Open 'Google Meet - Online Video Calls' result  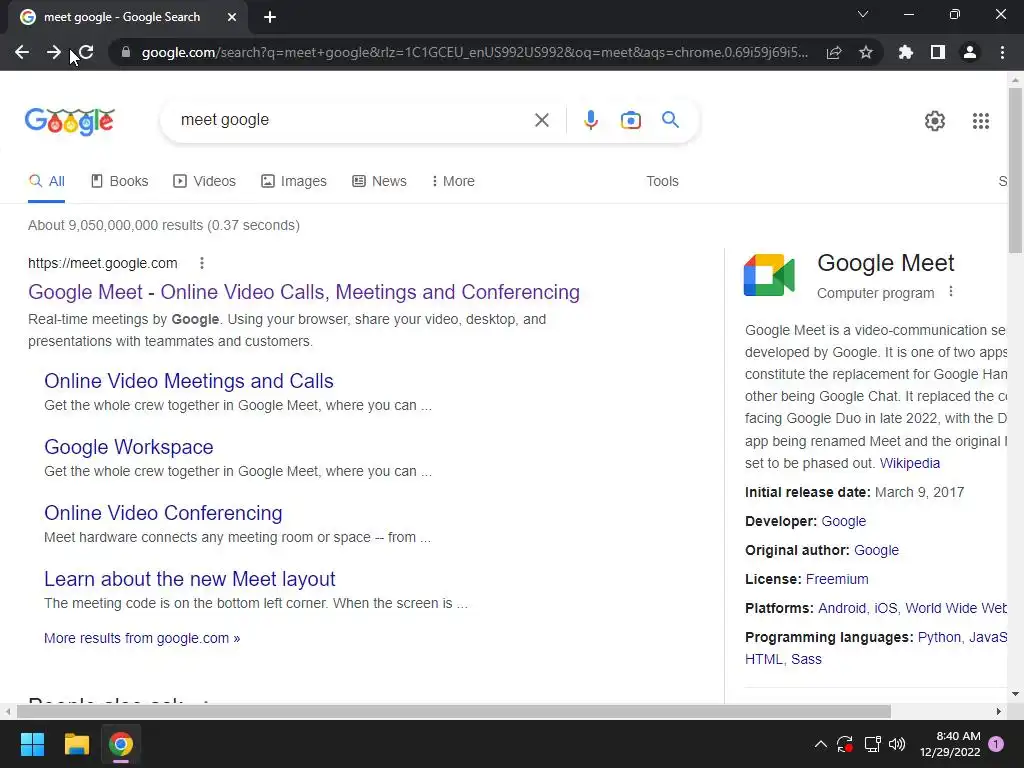[304, 292]
